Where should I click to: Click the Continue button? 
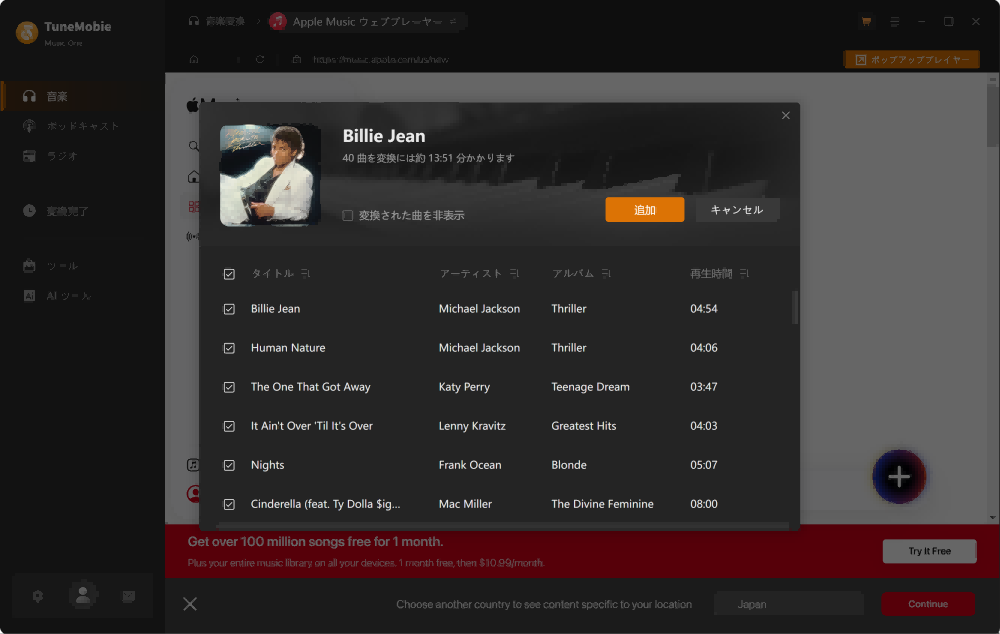[928, 603]
